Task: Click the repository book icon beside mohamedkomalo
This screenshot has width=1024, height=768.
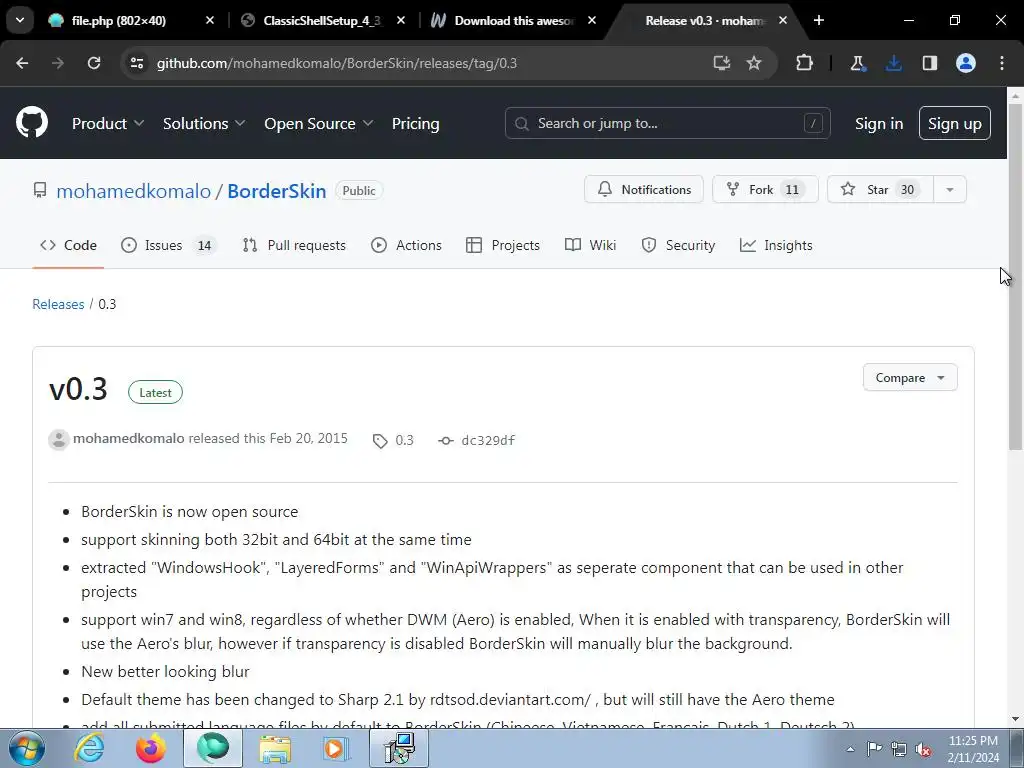Action: click(x=40, y=190)
